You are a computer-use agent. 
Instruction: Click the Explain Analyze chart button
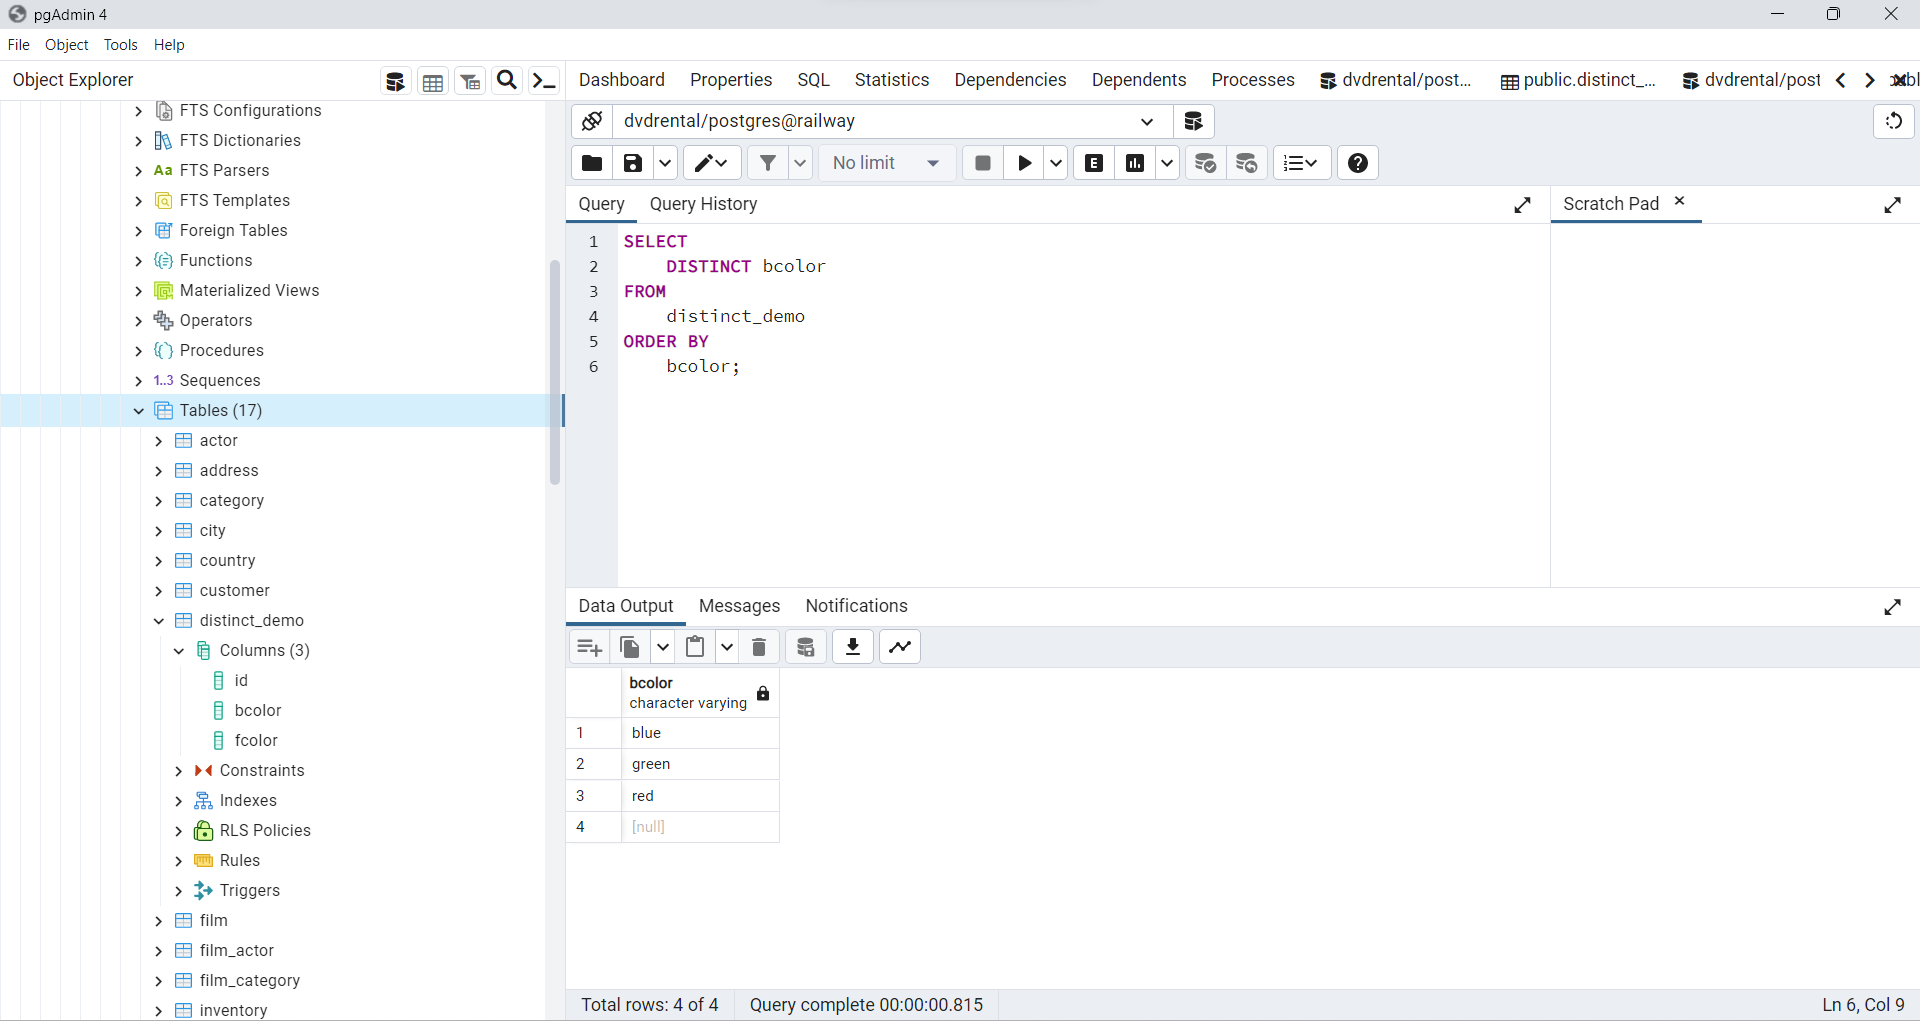1135,163
